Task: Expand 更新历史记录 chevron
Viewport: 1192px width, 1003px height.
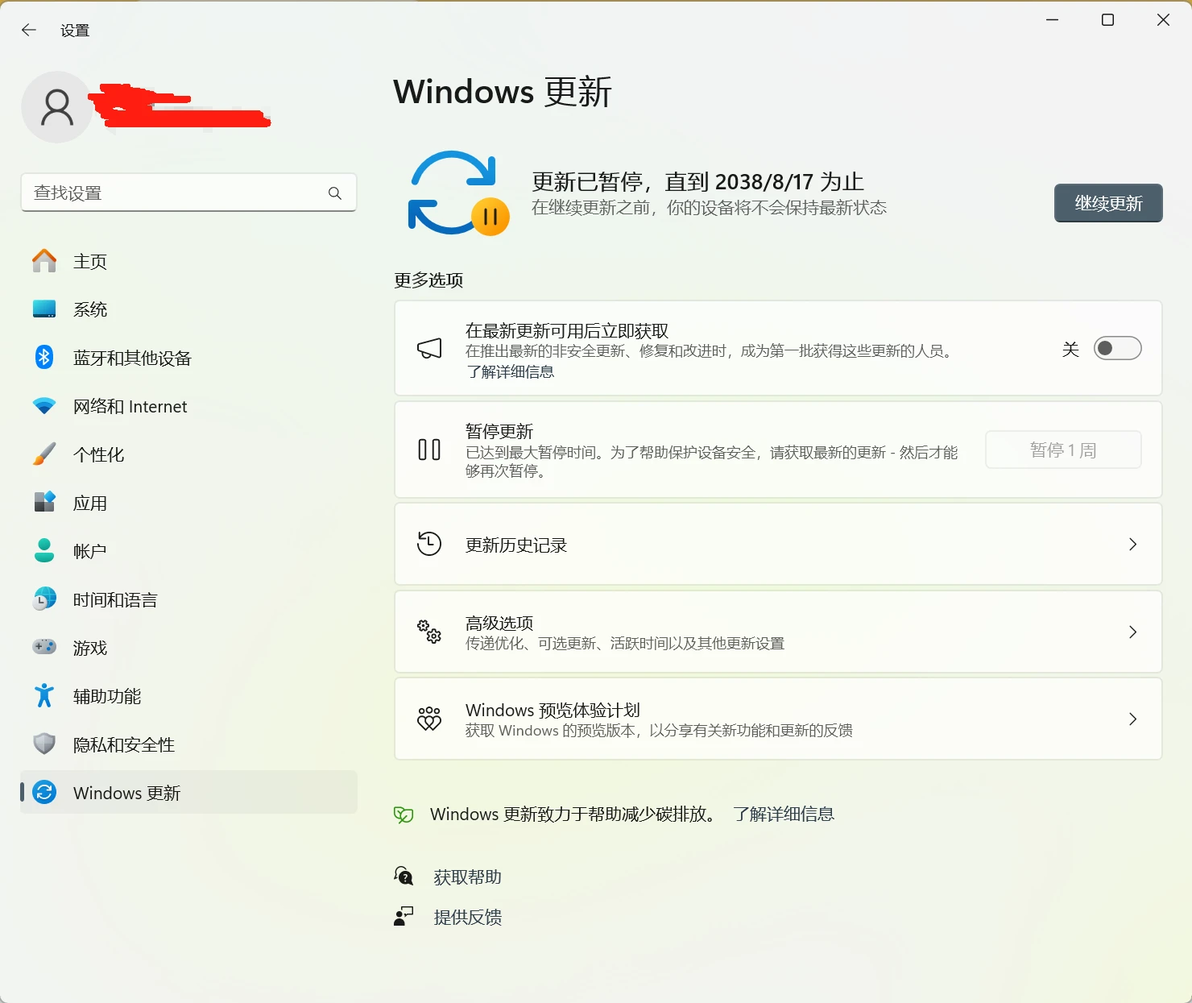Action: pyautogui.click(x=1133, y=544)
